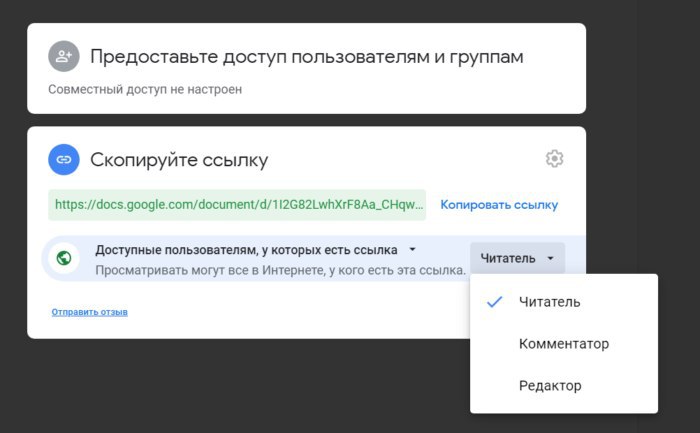Choose Комментатор from the role menu
This screenshot has width=700, height=433.
coord(563,344)
